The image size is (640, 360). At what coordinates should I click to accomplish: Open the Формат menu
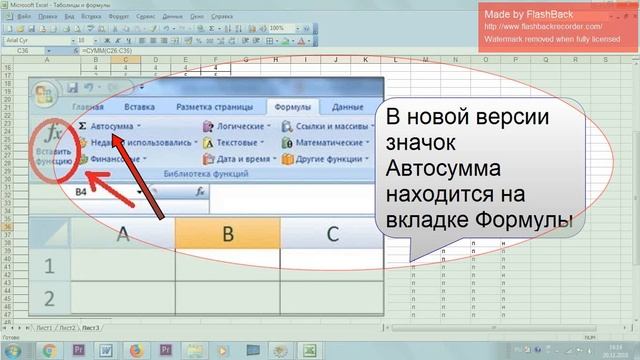[118, 17]
